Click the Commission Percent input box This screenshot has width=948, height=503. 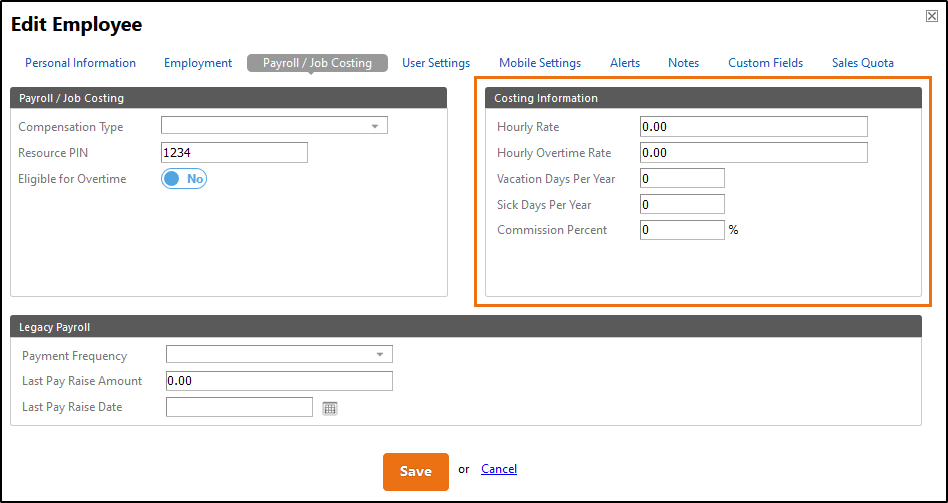point(682,230)
